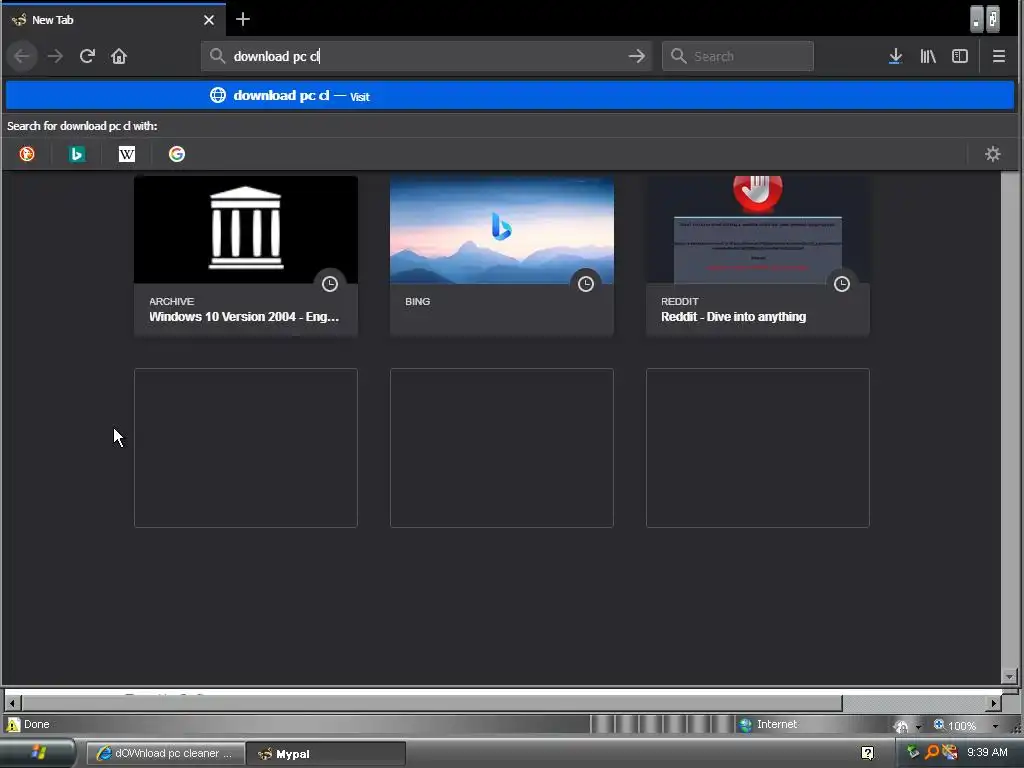Open the Bing top site tile
Viewport: 1024px width, 768px height.
point(502,256)
